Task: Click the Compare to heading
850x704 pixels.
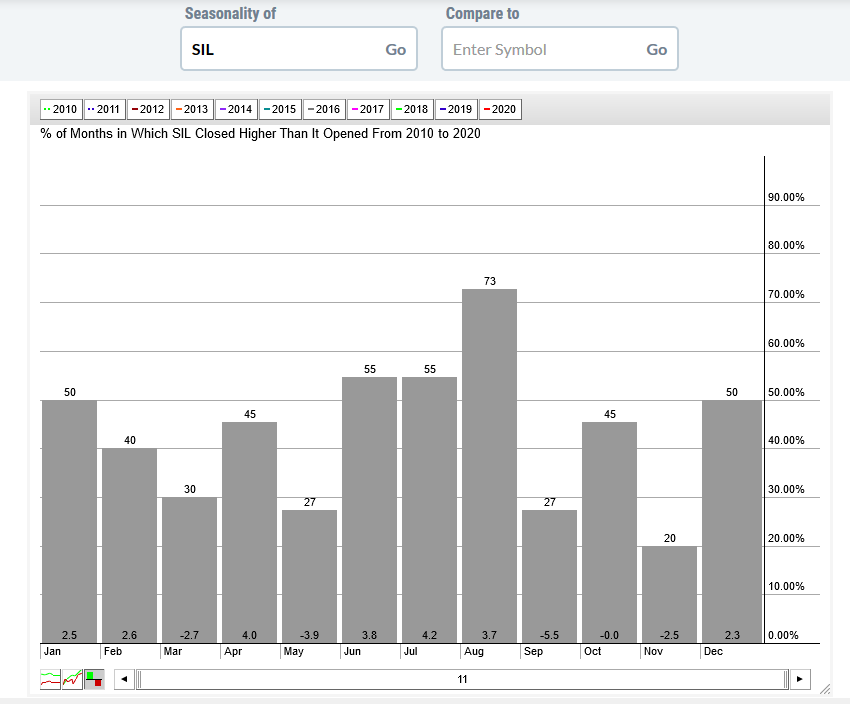Action: 482,14
